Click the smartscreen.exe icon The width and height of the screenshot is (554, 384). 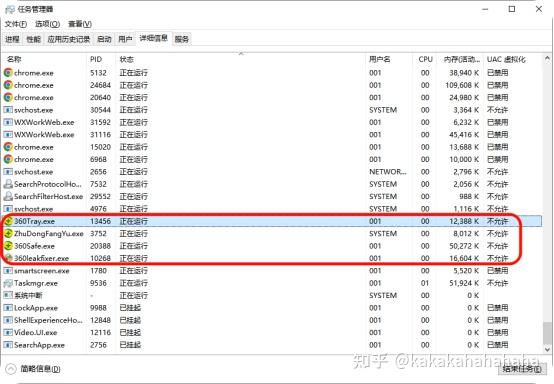click(8, 271)
